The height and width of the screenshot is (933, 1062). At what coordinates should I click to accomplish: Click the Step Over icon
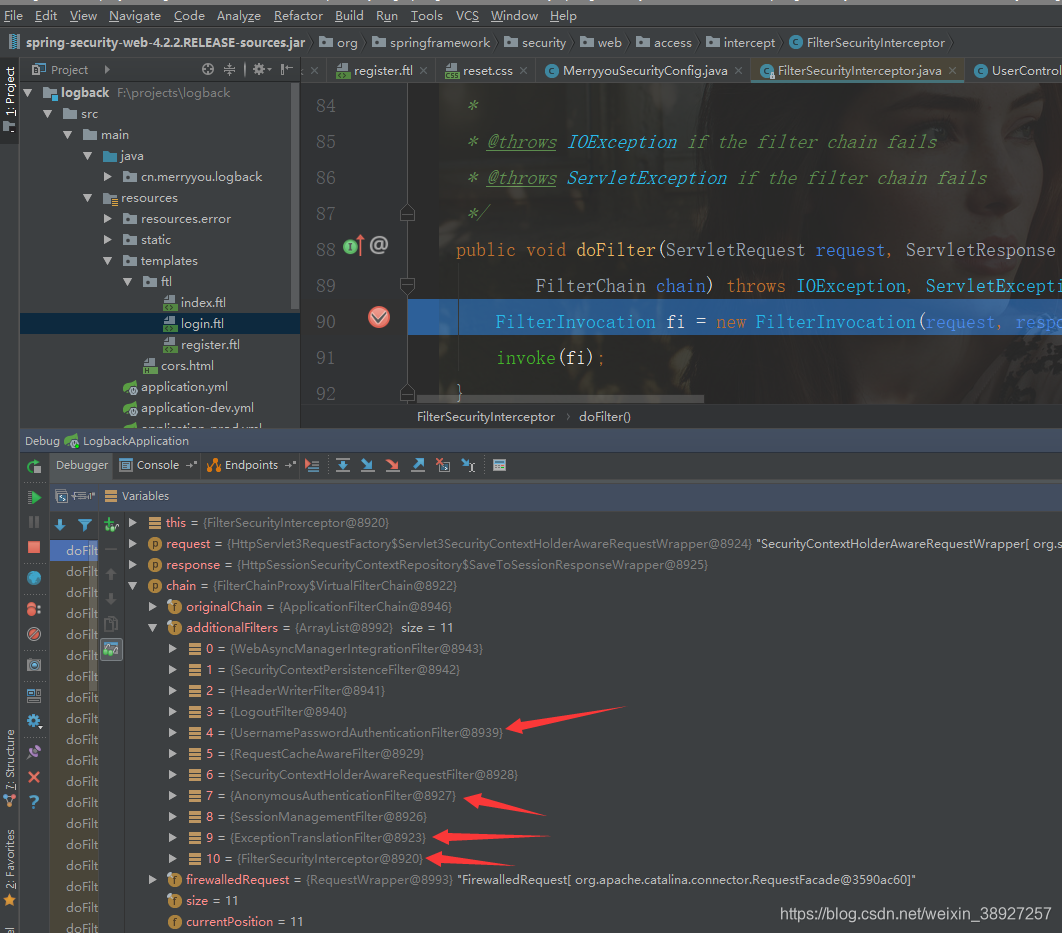click(x=343, y=465)
